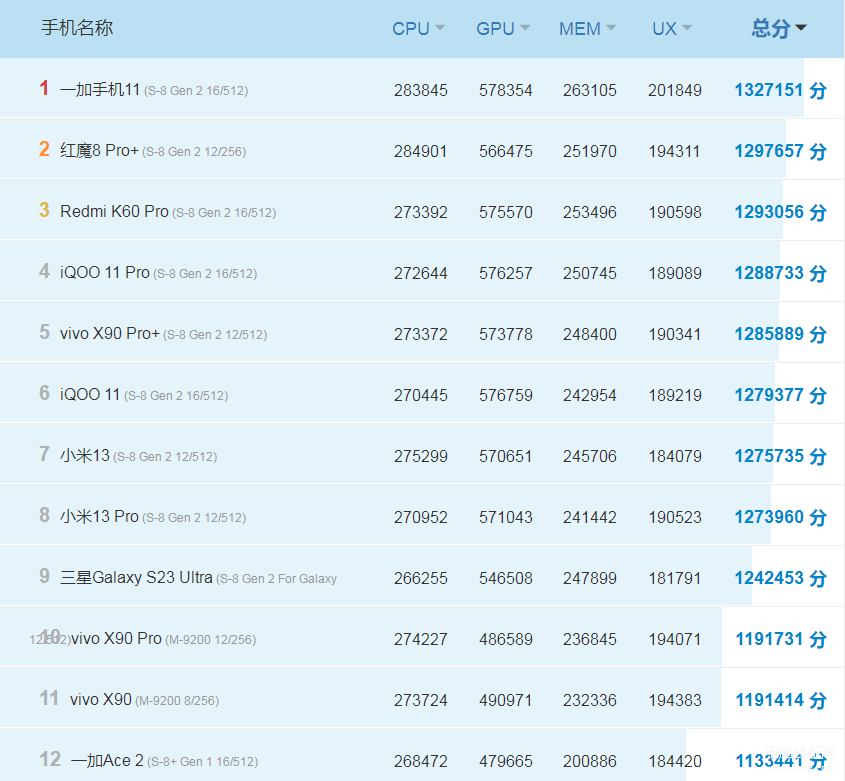This screenshot has width=845, height=781.
Task: Click GPU score 576759 for iQOO 11
Action: 505,395
